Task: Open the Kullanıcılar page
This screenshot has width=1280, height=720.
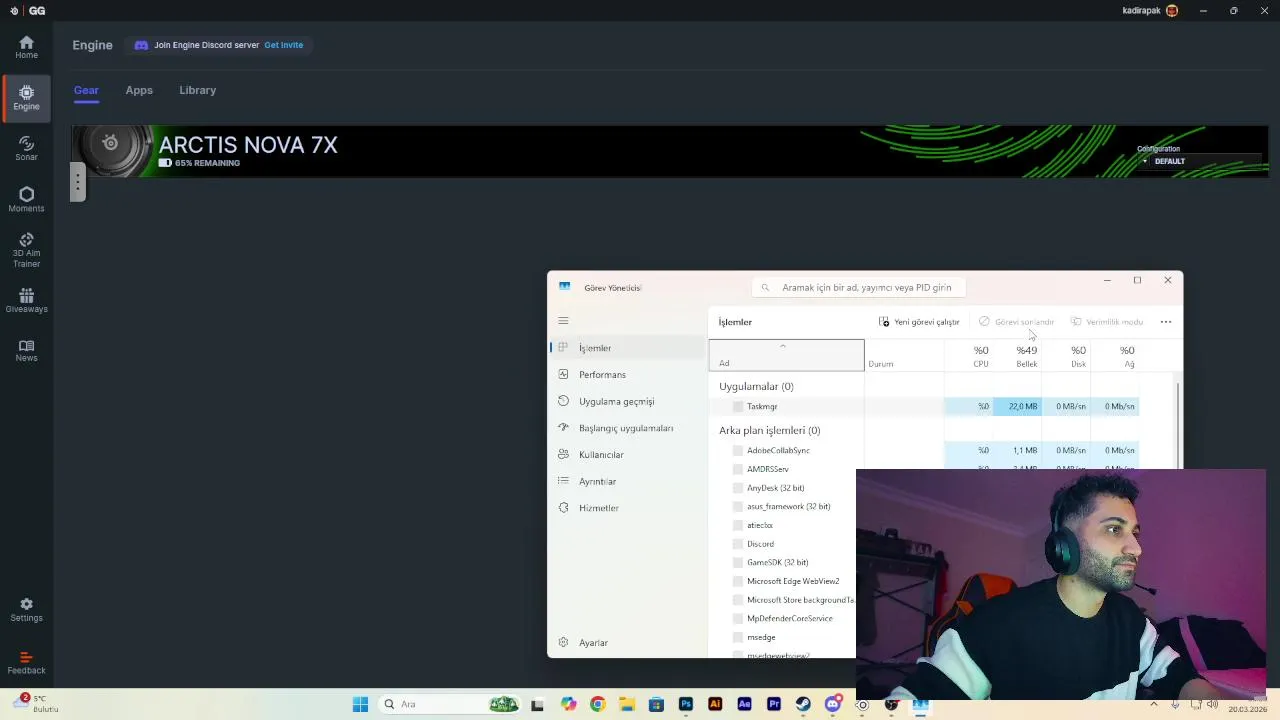Action: pos(628,454)
